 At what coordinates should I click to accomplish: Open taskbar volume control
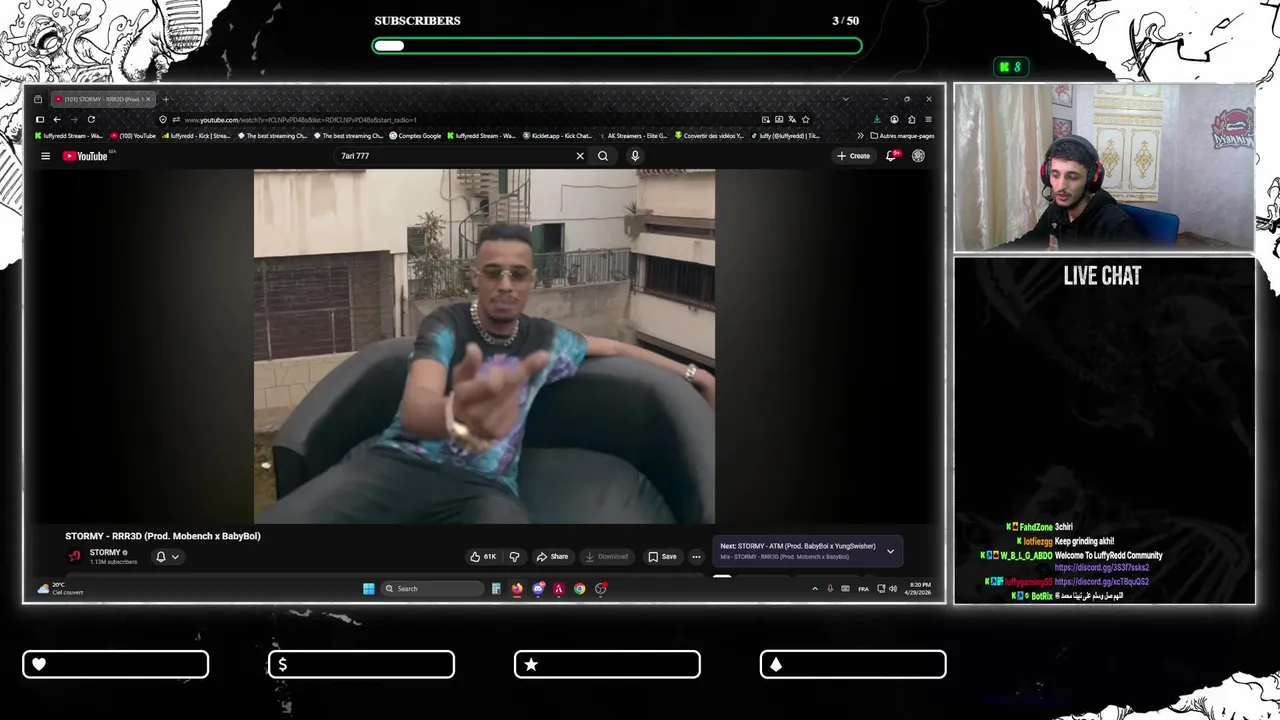click(x=893, y=589)
